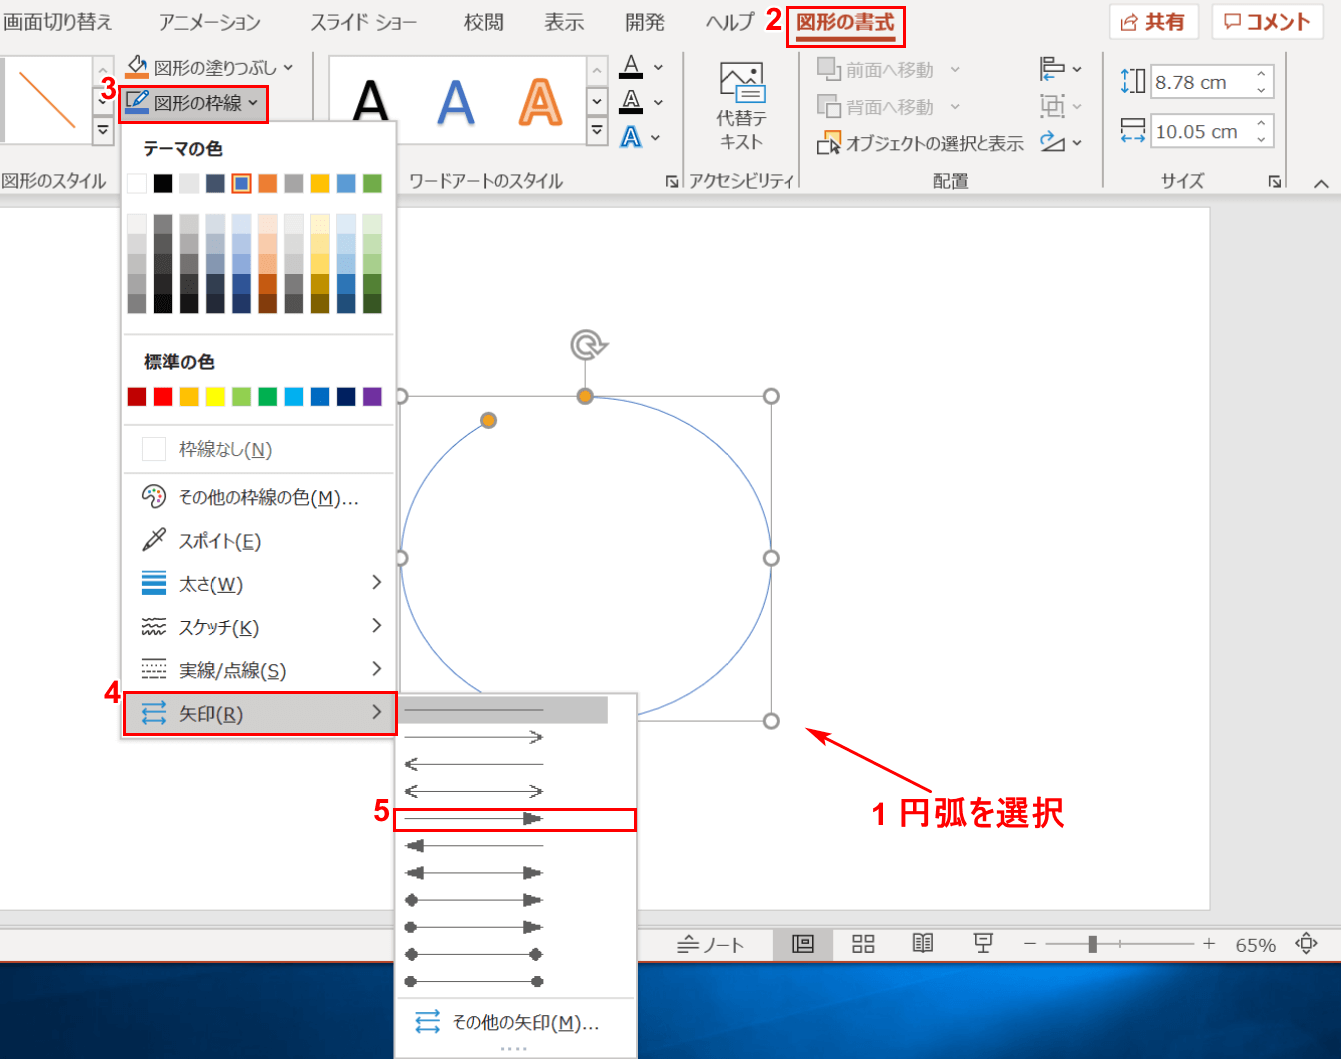1341x1059 pixels.
Task: Switch to normal view
Action: 803,944
